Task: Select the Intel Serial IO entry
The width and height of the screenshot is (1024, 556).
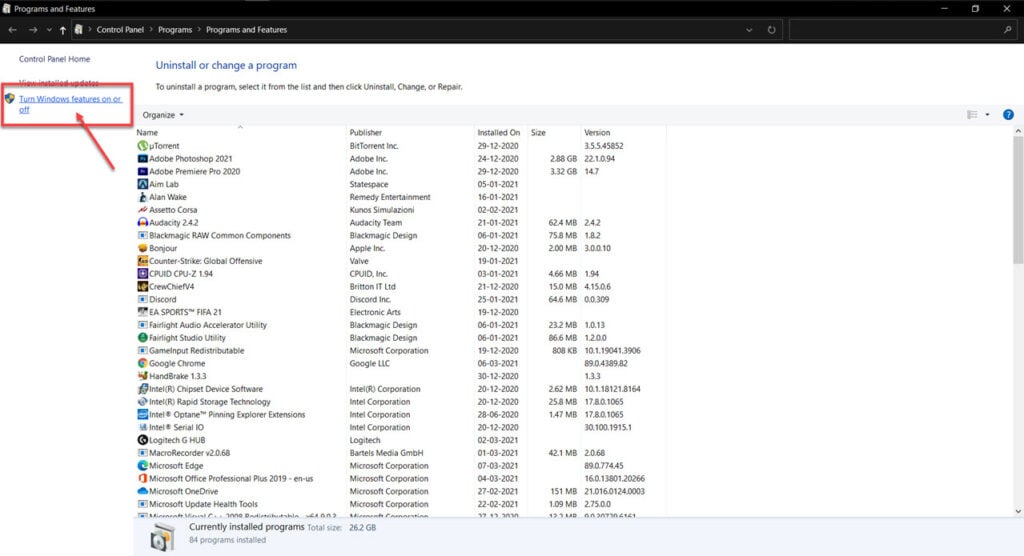Action: coord(400,427)
